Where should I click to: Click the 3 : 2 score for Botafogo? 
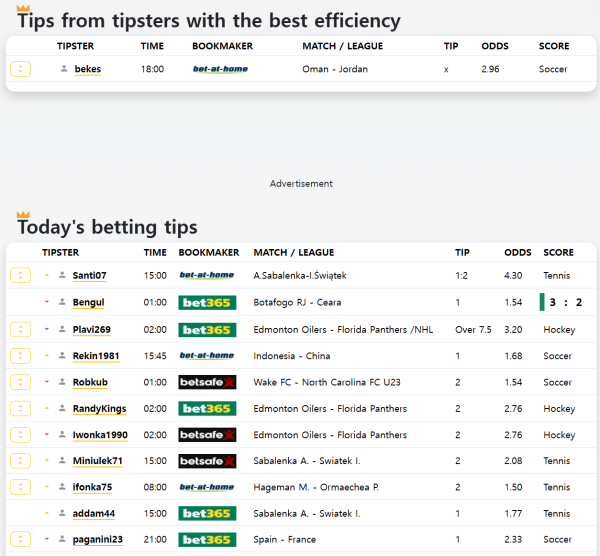coord(565,302)
